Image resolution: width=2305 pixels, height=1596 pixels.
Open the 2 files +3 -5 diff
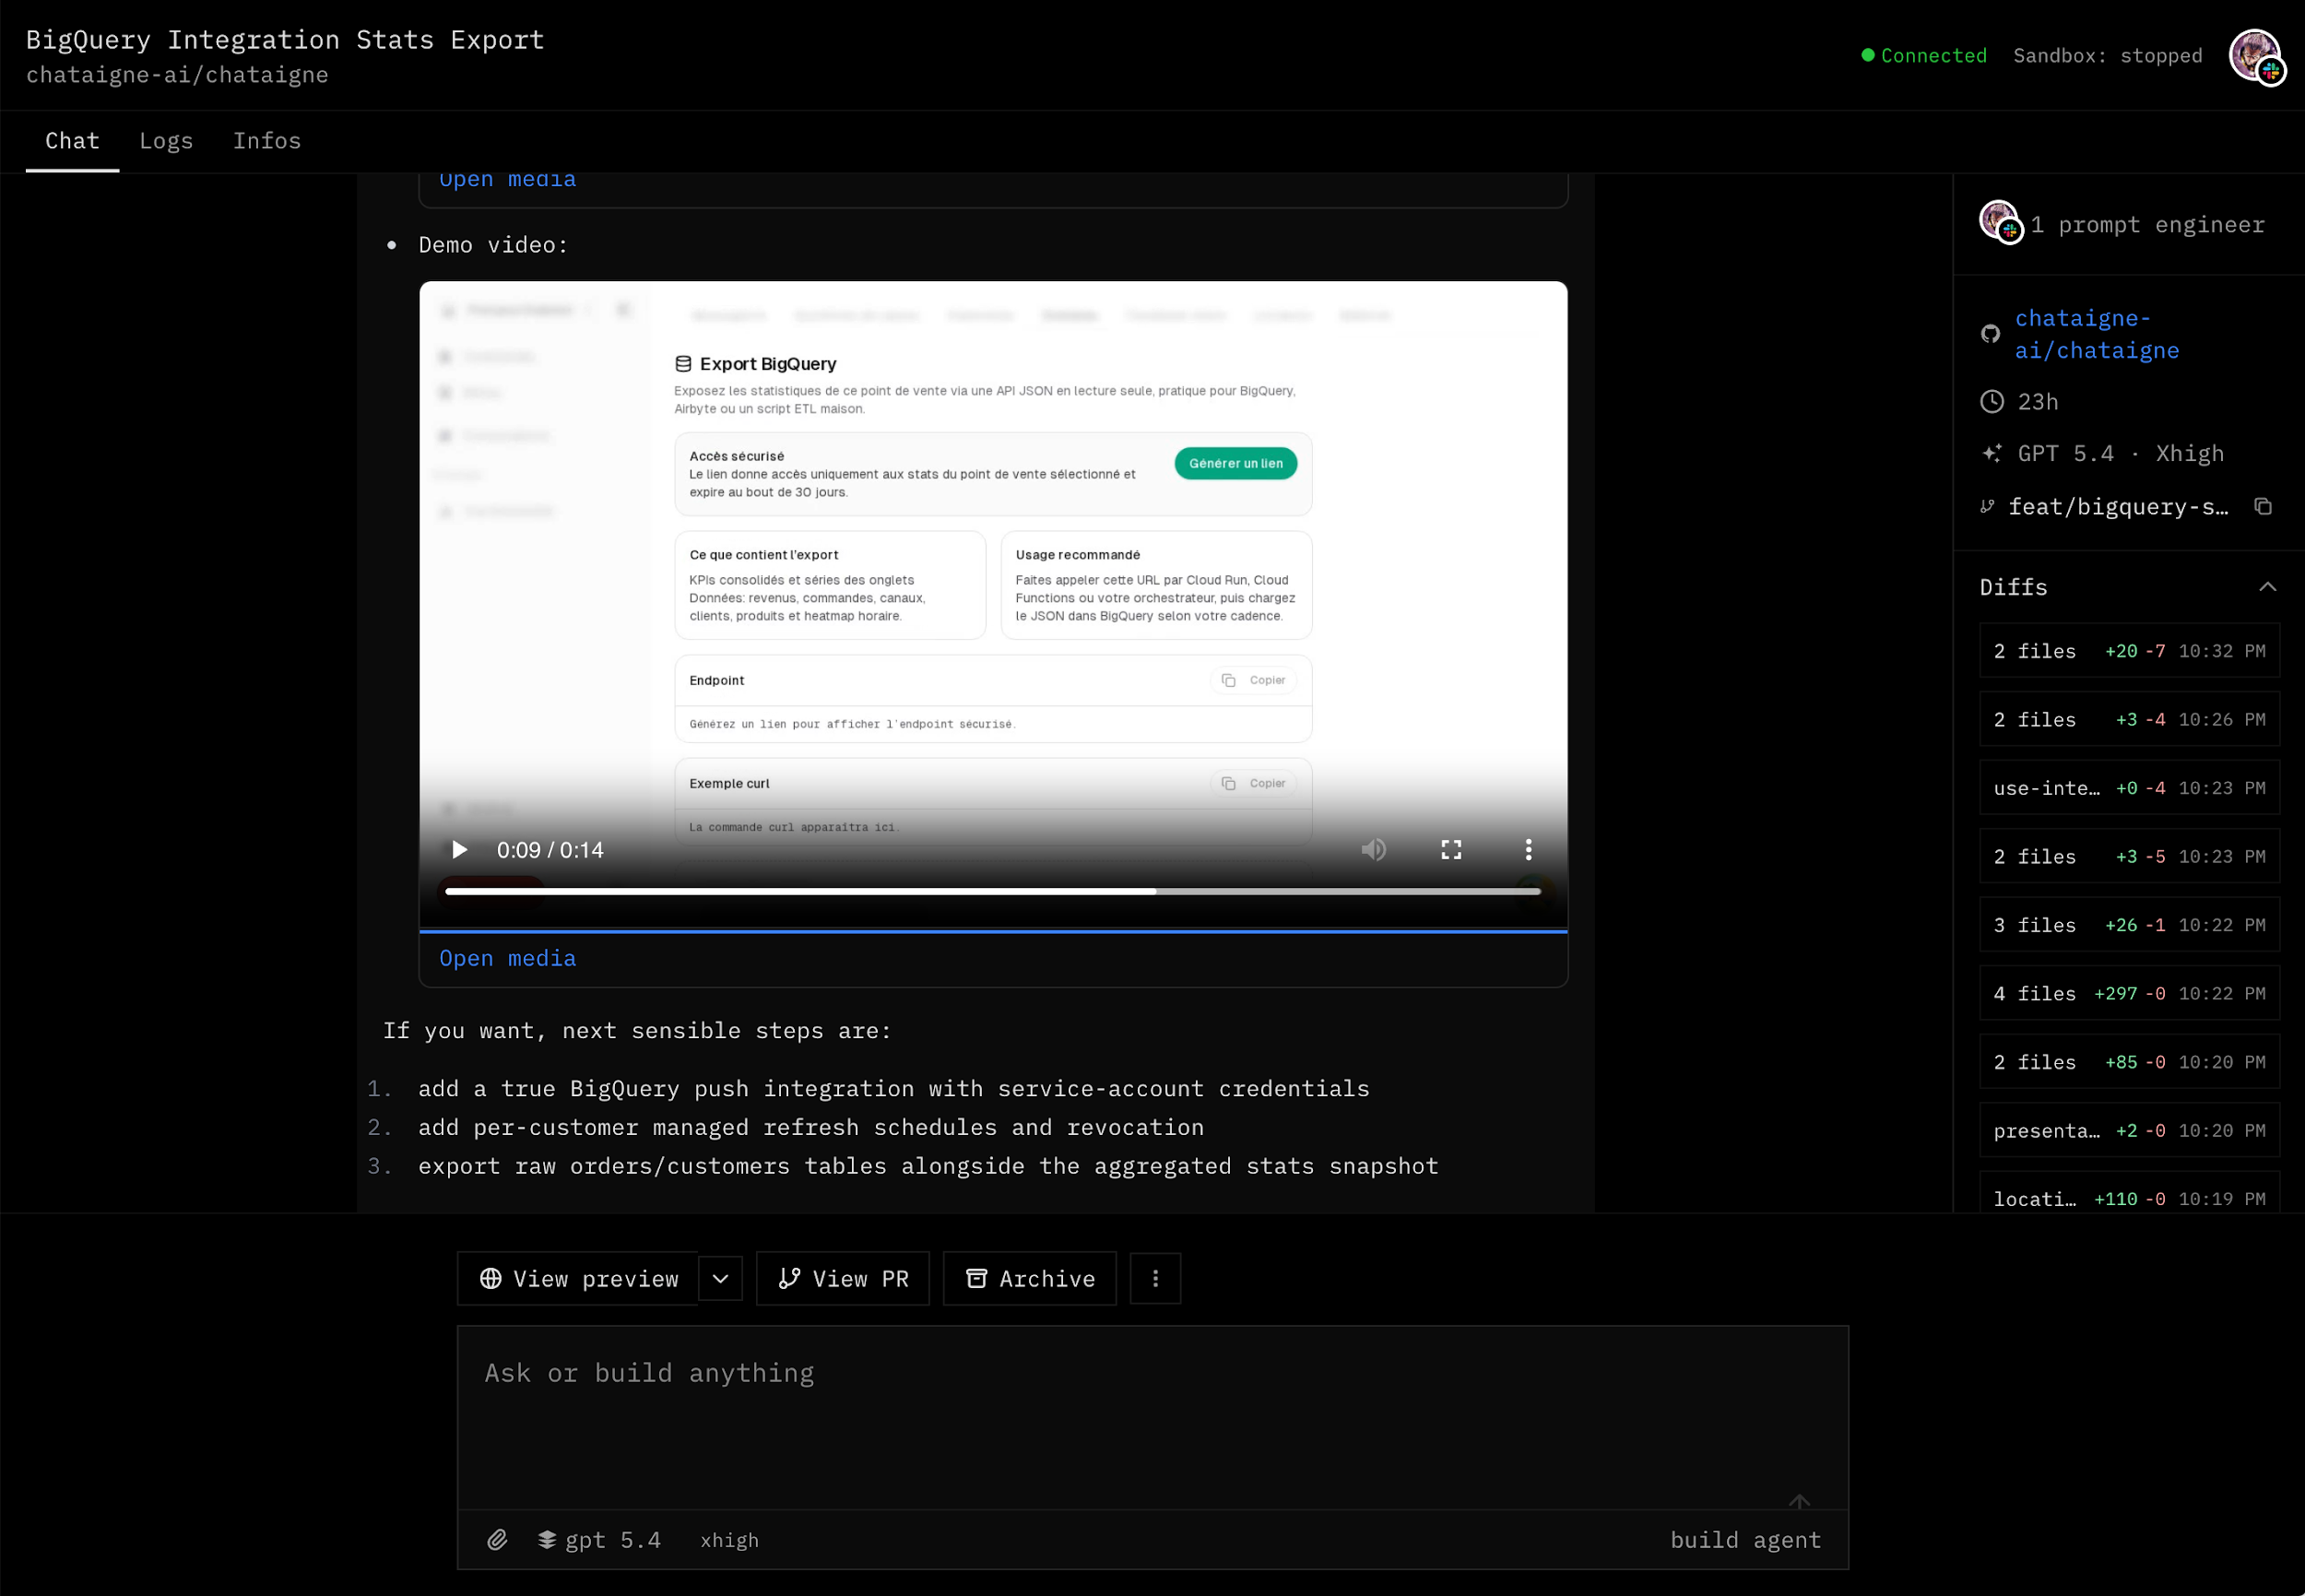pos(2129,857)
